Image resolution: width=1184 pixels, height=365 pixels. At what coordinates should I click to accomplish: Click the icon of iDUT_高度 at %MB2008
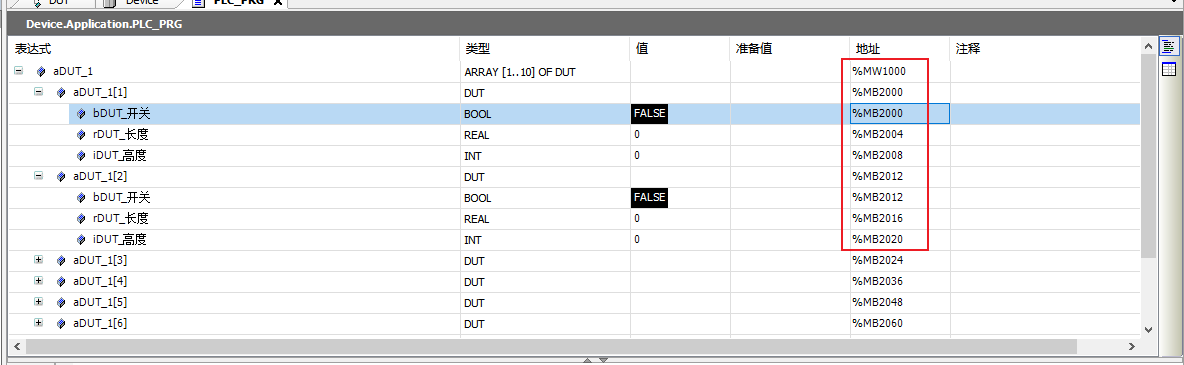(81, 156)
